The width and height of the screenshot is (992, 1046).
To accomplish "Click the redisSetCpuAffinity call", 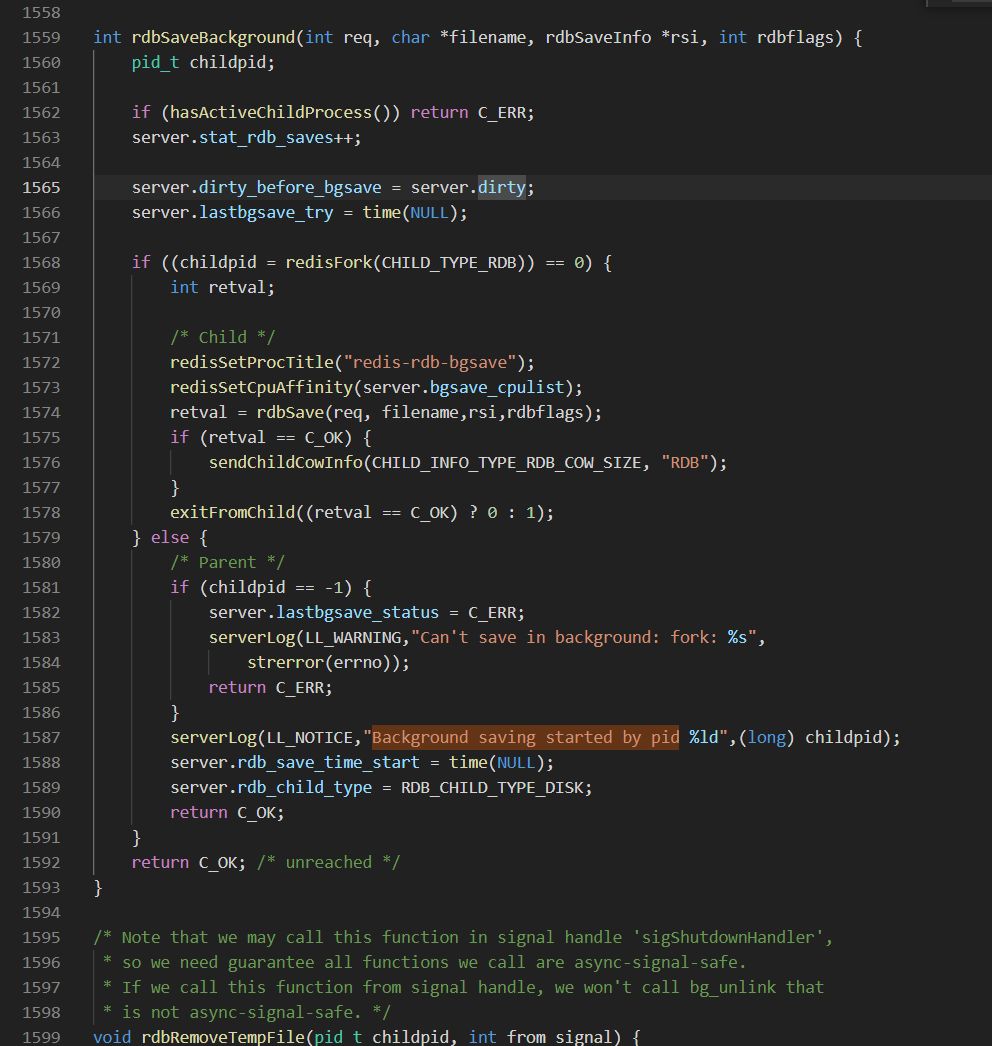I will click(262, 388).
